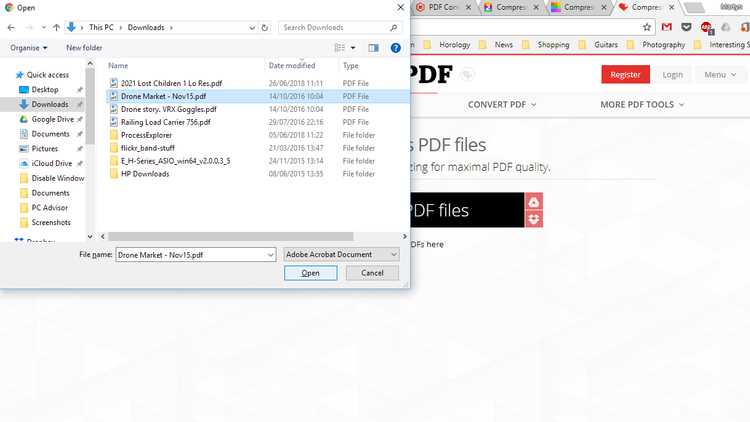Upload from Google Drive icon on webpage
This screenshot has height=422, width=750.
point(534,202)
